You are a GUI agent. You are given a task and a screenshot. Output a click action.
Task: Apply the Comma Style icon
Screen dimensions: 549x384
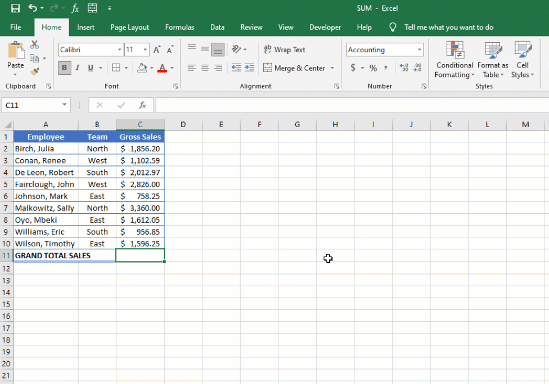point(386,68)
